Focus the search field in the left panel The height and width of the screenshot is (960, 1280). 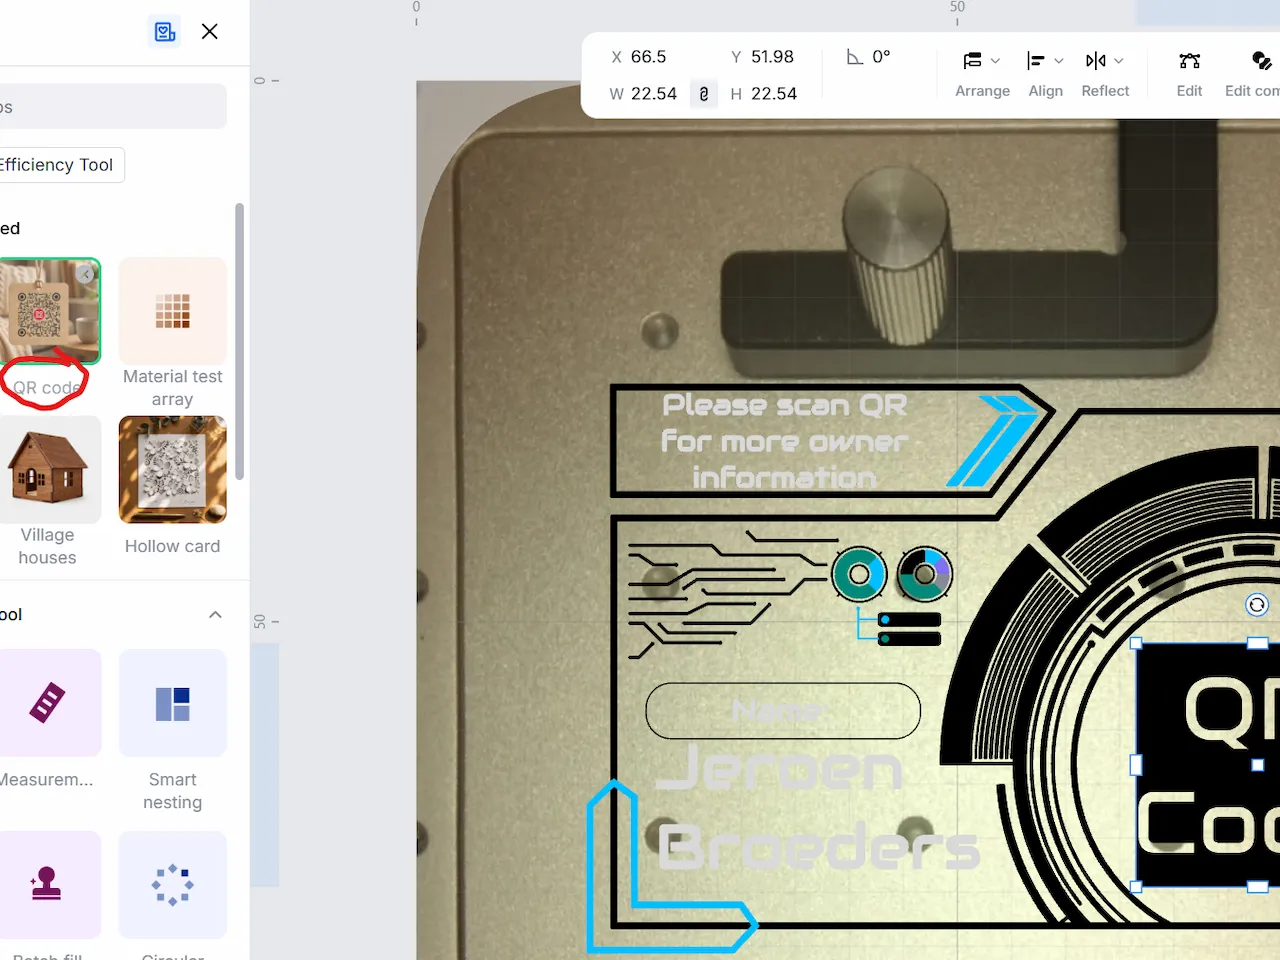(111, 106)
